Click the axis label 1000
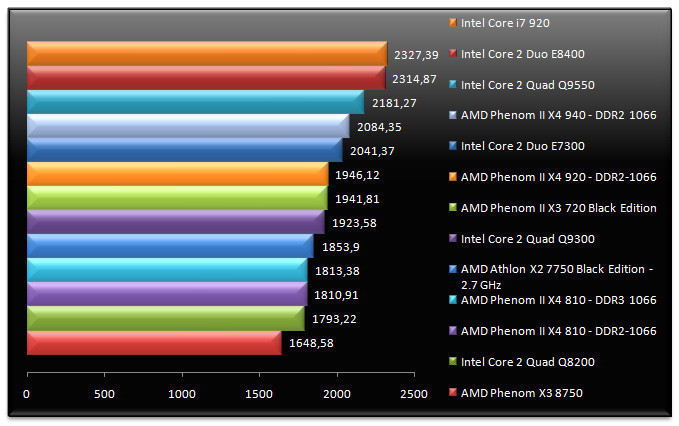The width and height of the screenshot is (679, 426). click(x=182, y=394)
